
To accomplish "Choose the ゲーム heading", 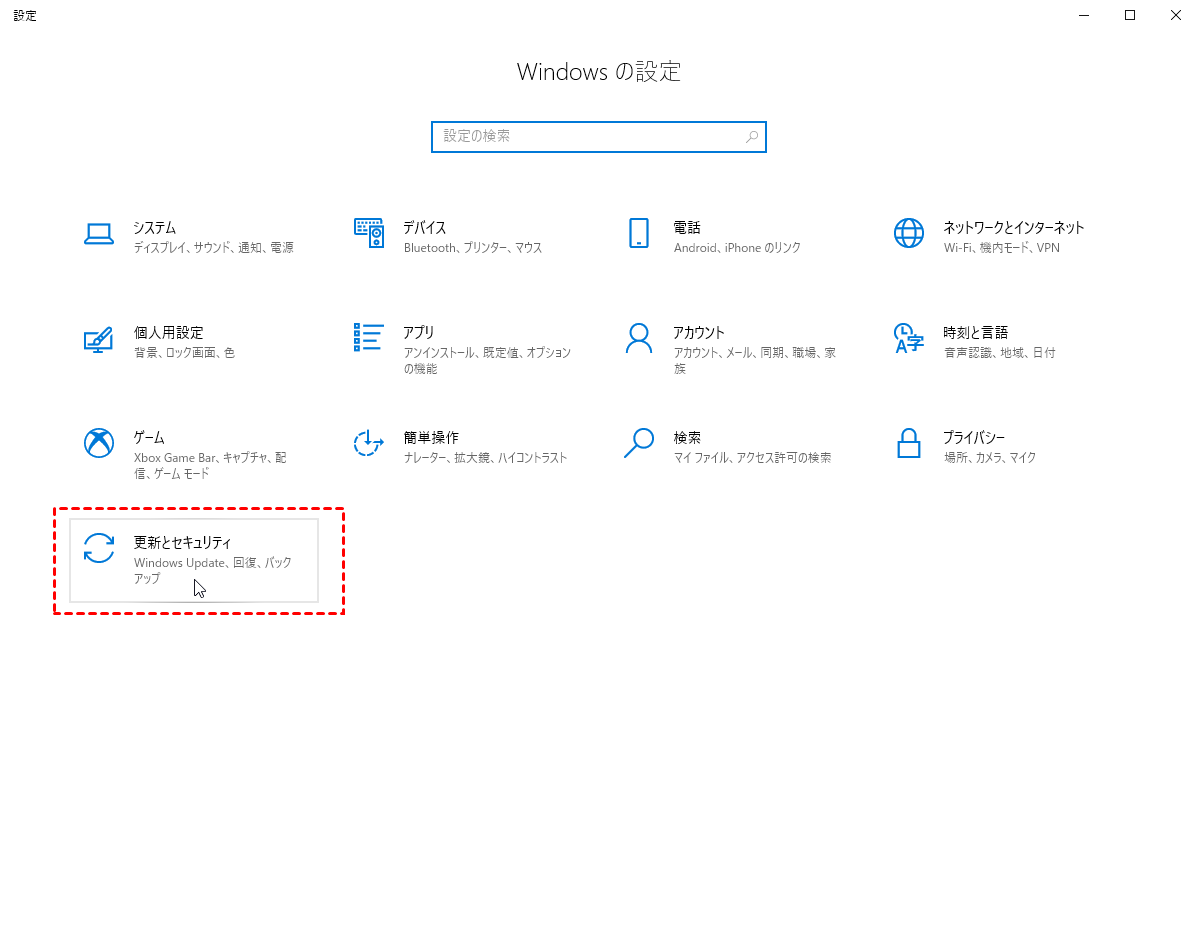I will pos(149,437).
